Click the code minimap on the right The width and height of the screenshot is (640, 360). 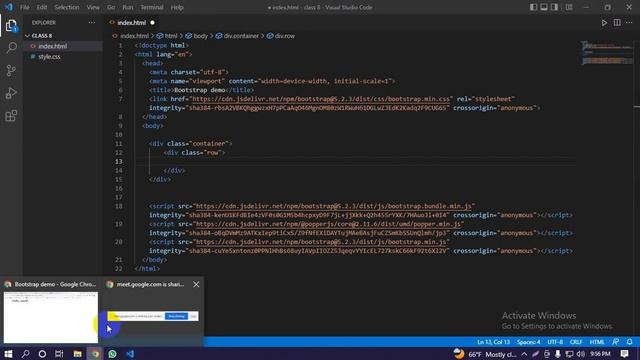click(x=607, y=53)
